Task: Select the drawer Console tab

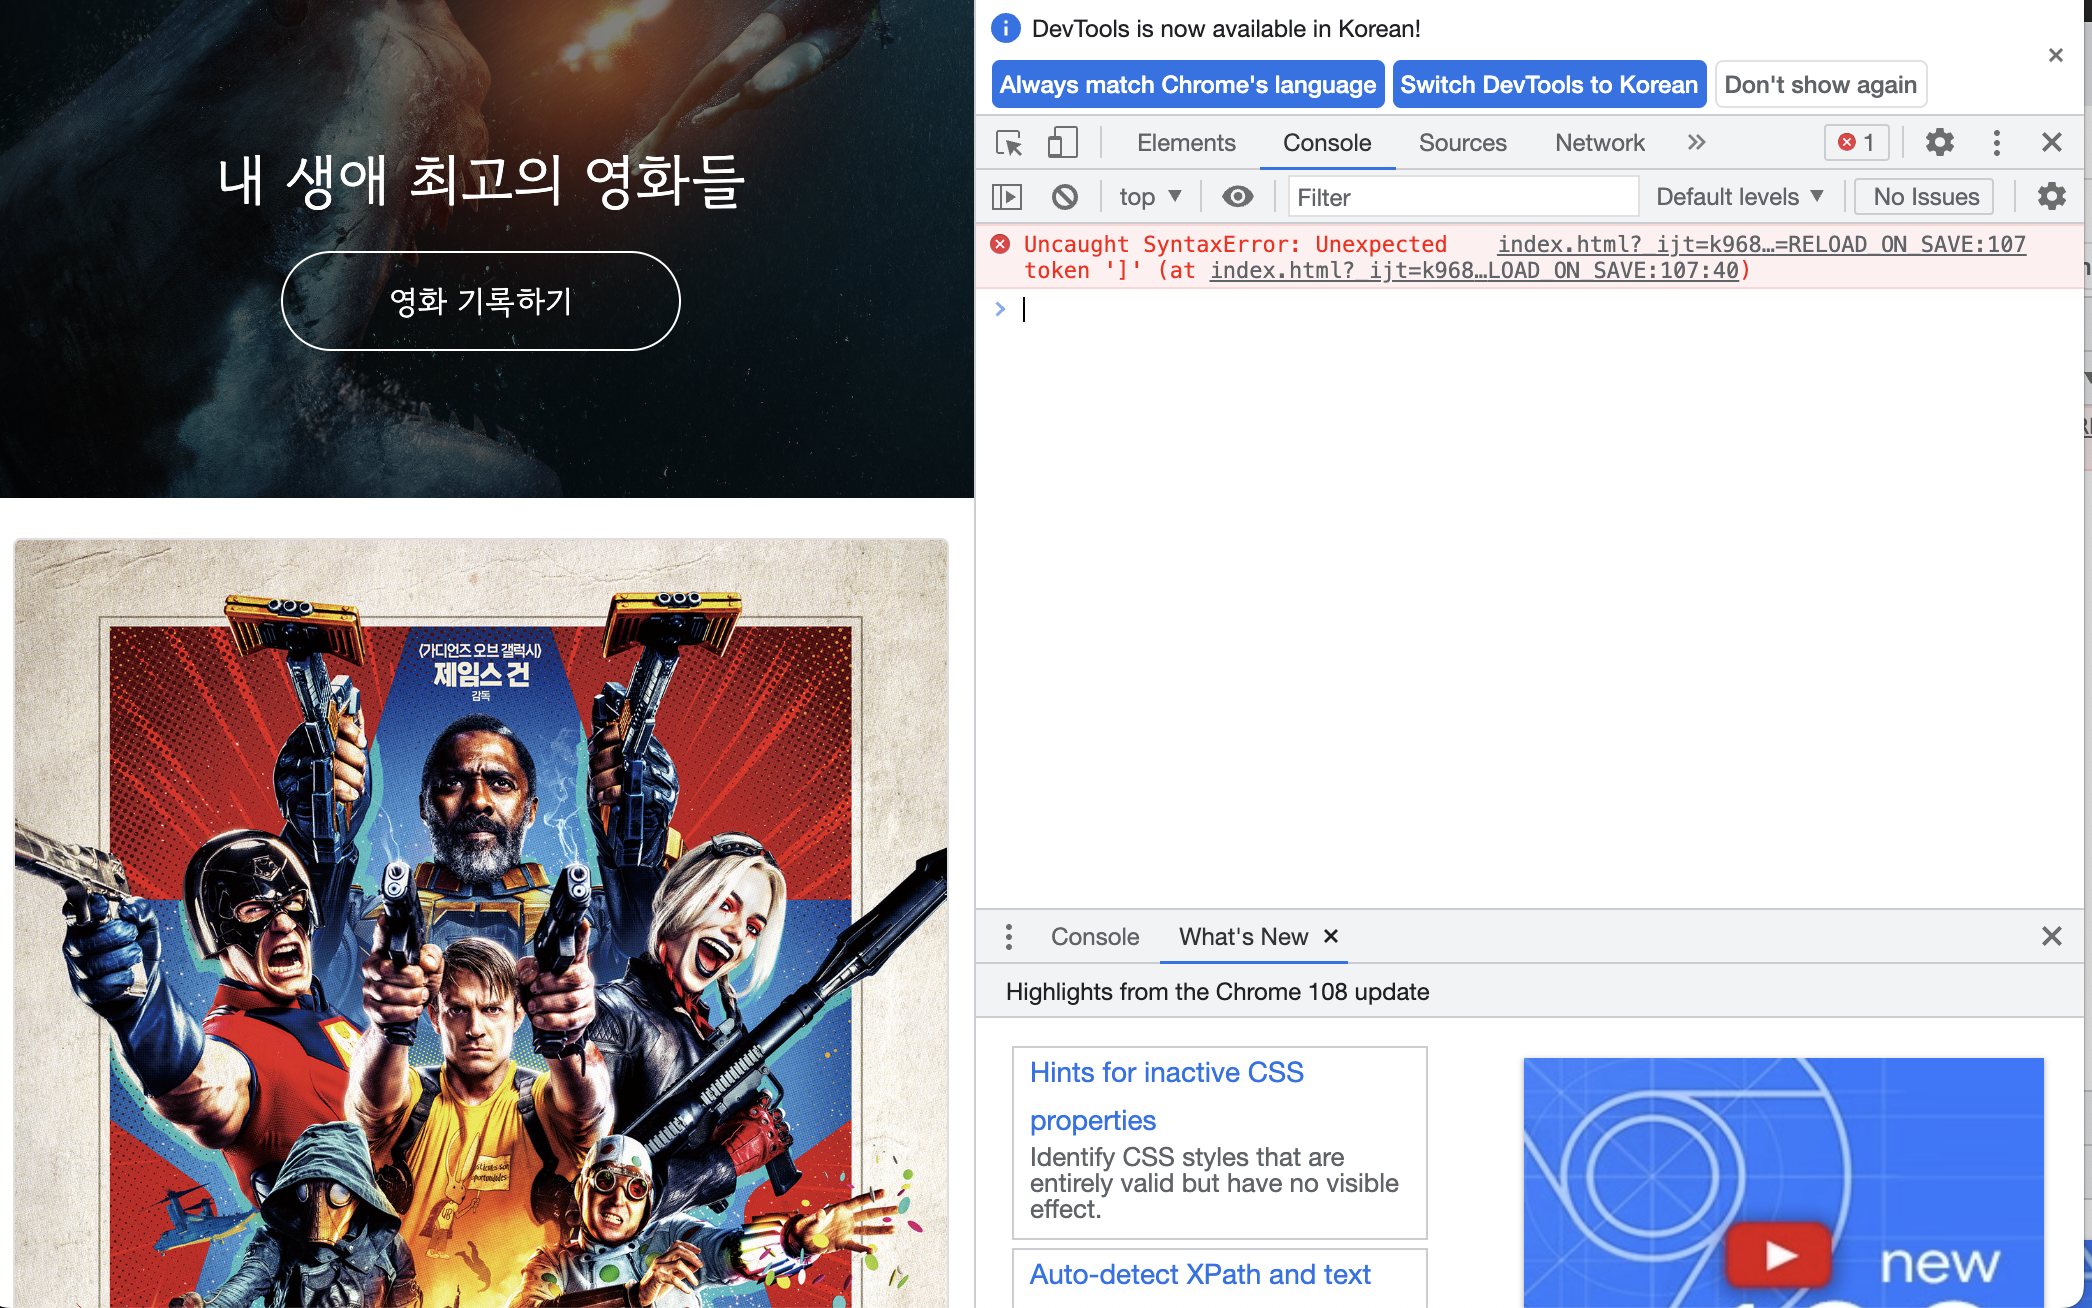Action: click(x=1094, y=937)
